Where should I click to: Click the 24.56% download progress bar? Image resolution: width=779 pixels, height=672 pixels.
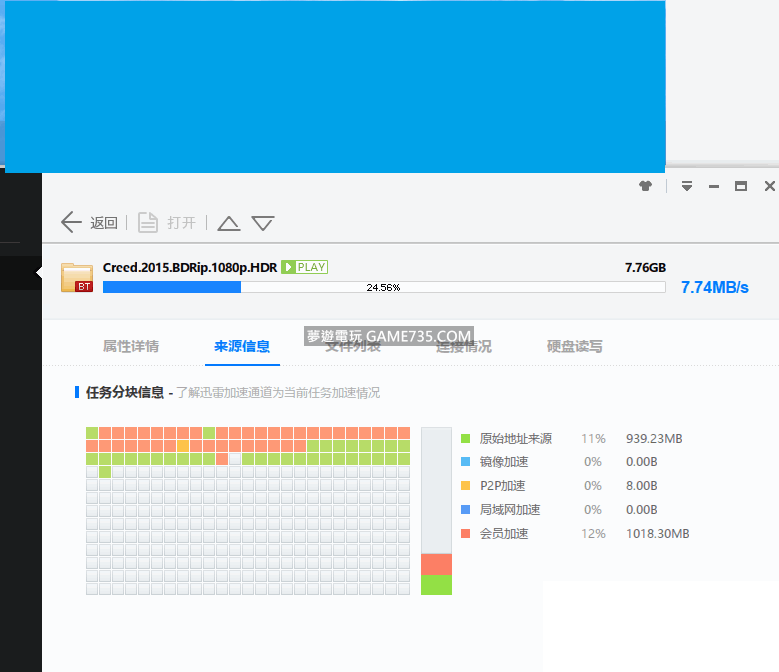point(383,287)
